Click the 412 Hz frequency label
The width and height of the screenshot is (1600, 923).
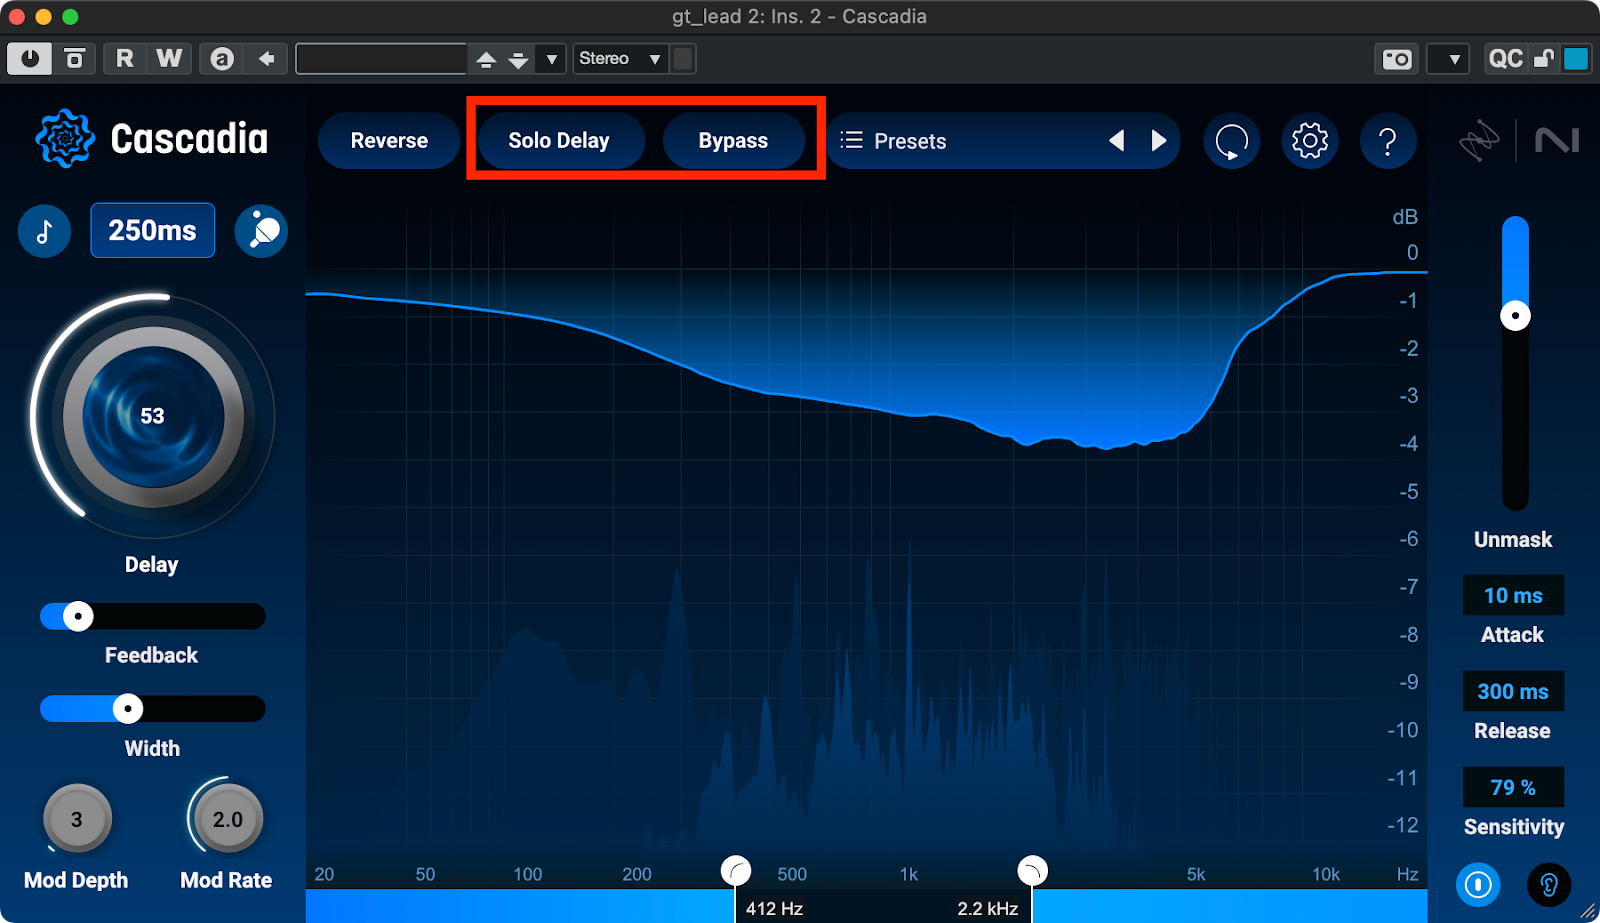coord(775,909)
